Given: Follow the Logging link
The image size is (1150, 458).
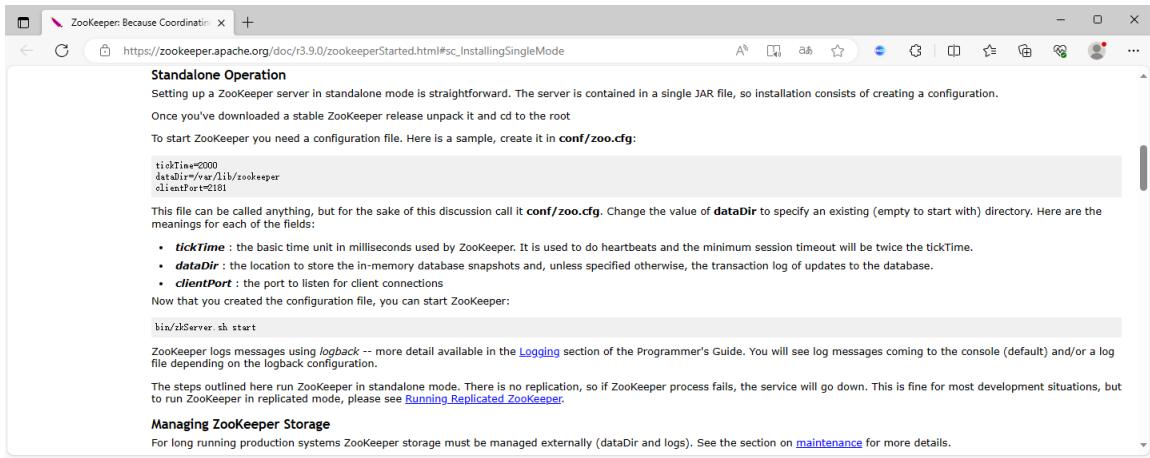Looking at the screenshot, I should pyautogui.click(x=539, y=352).
